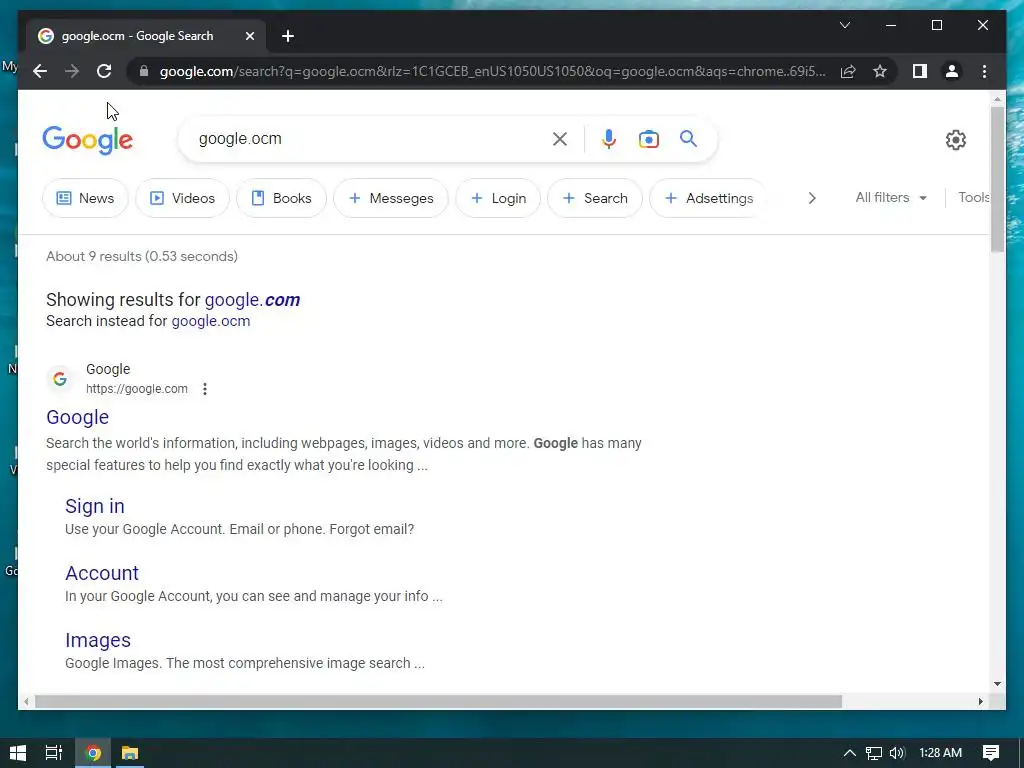Click the vertical scrollbar thumb
The image size is (1024, 768).
coord(997,179)
